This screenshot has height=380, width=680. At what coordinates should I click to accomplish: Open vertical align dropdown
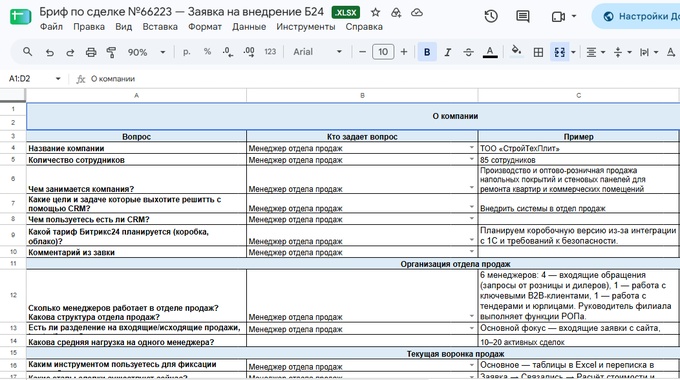[x=622, y=52]
